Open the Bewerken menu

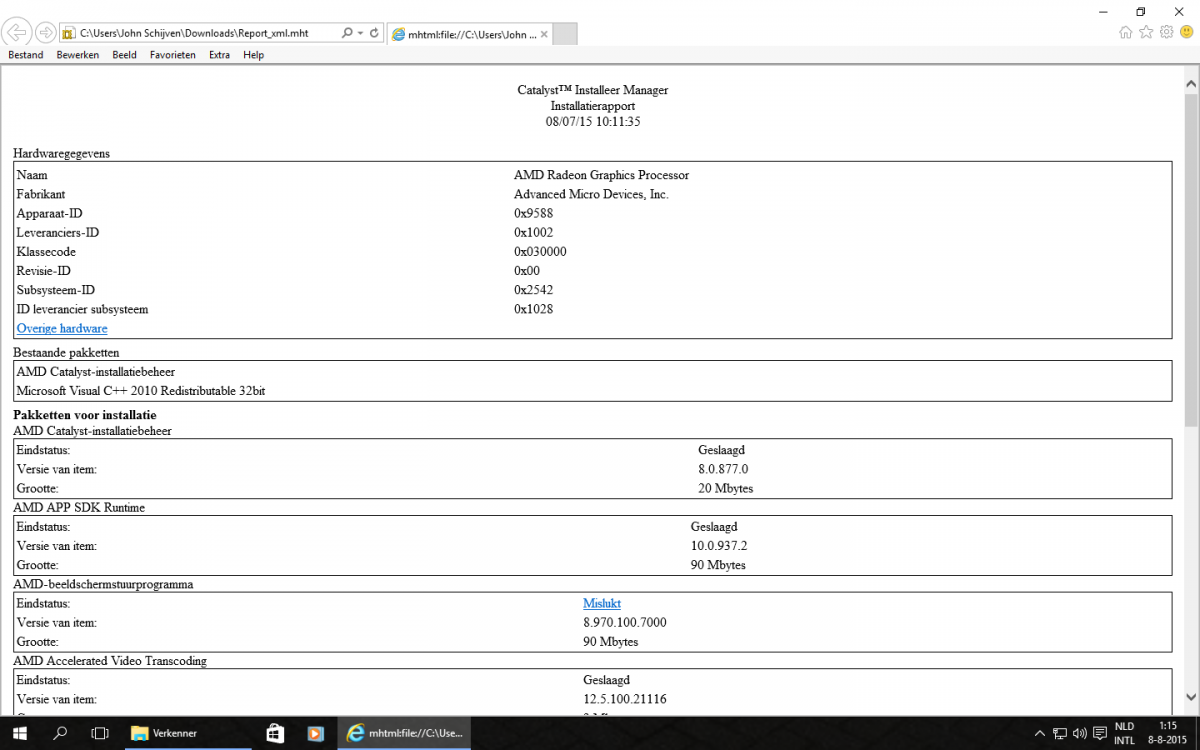[78, 55]
